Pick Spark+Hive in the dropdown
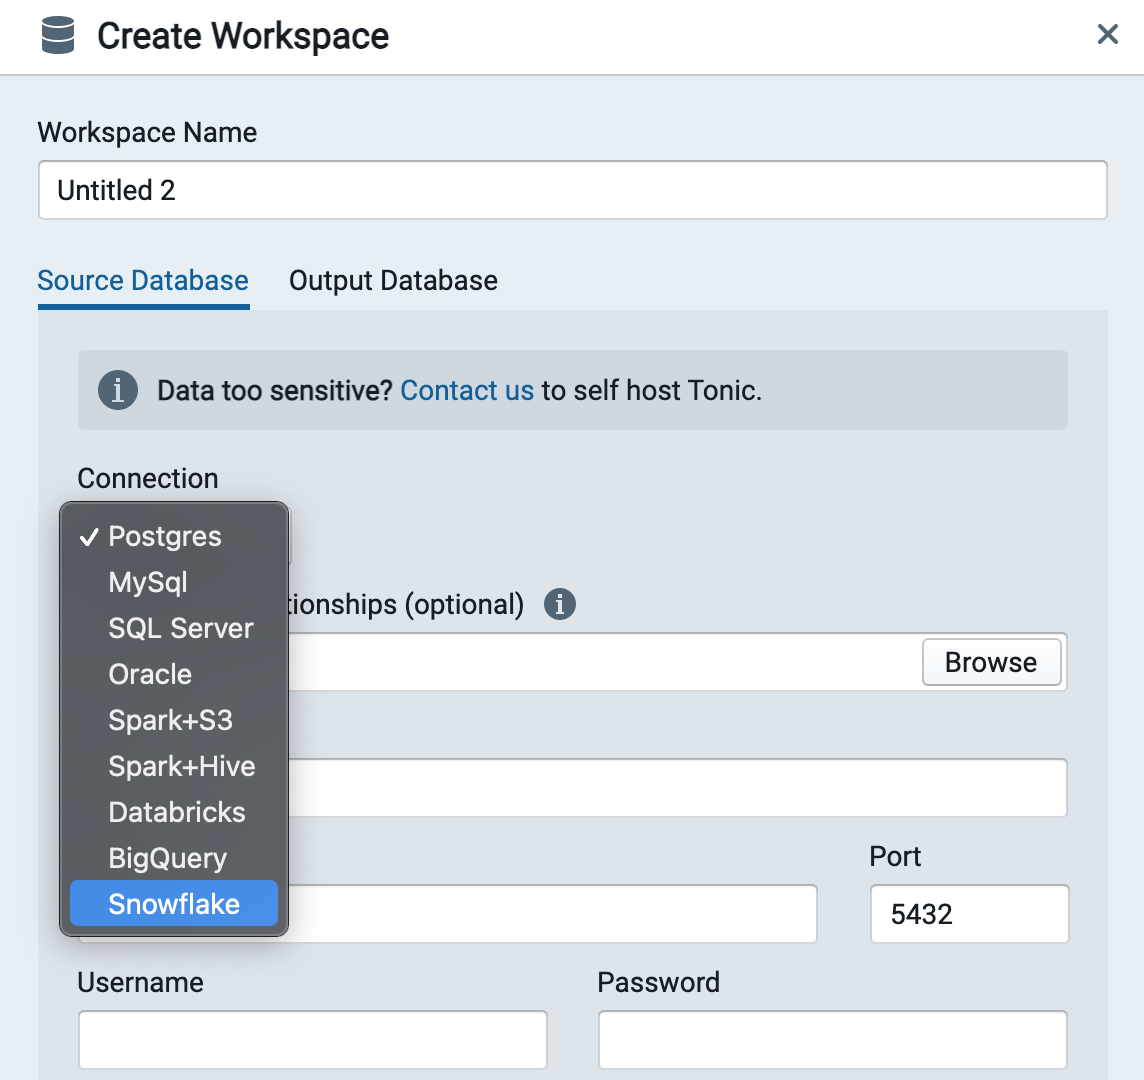This screenshot has height=1080, width=1144. pos(174,766)
